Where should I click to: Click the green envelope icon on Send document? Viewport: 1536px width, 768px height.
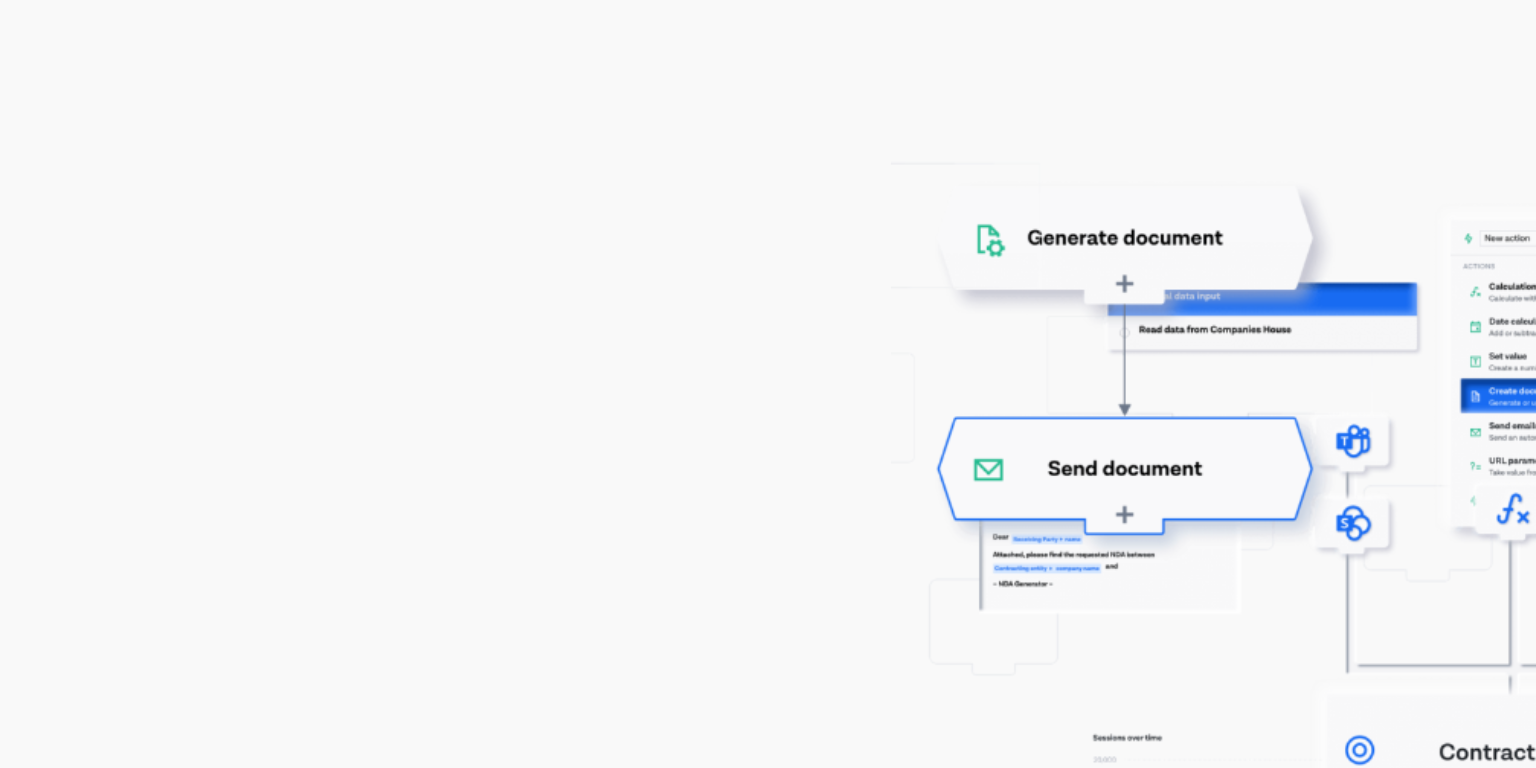pos(988,469)
